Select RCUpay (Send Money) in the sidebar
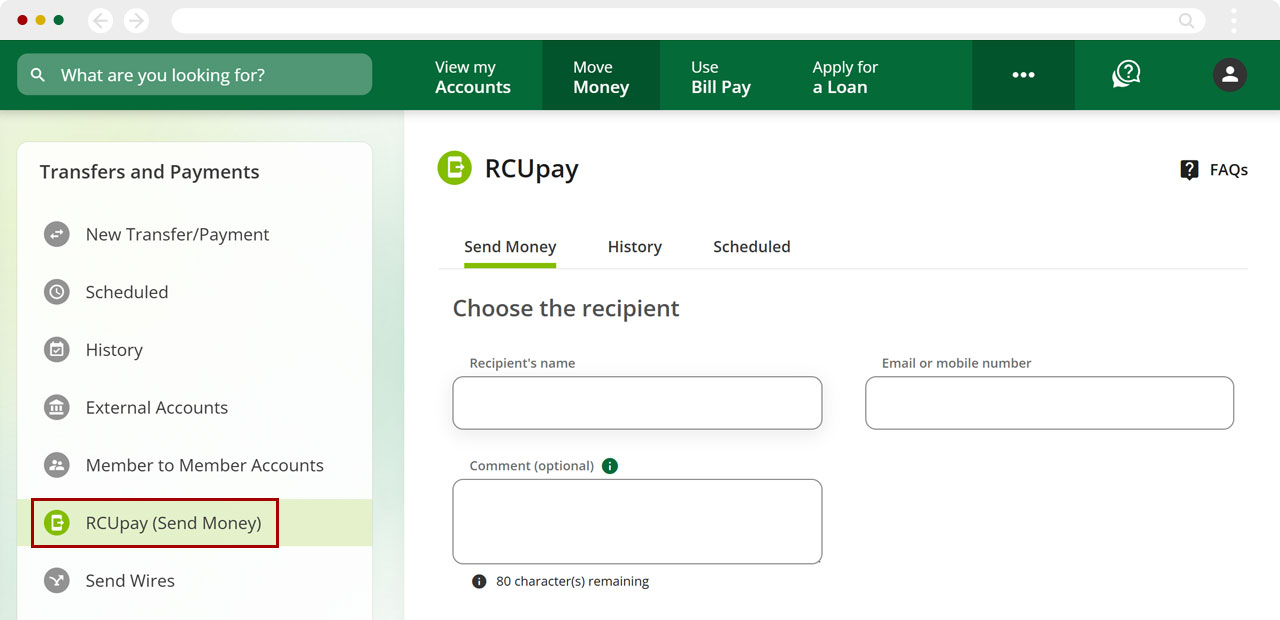The image size is (1280, 620). 195,523
